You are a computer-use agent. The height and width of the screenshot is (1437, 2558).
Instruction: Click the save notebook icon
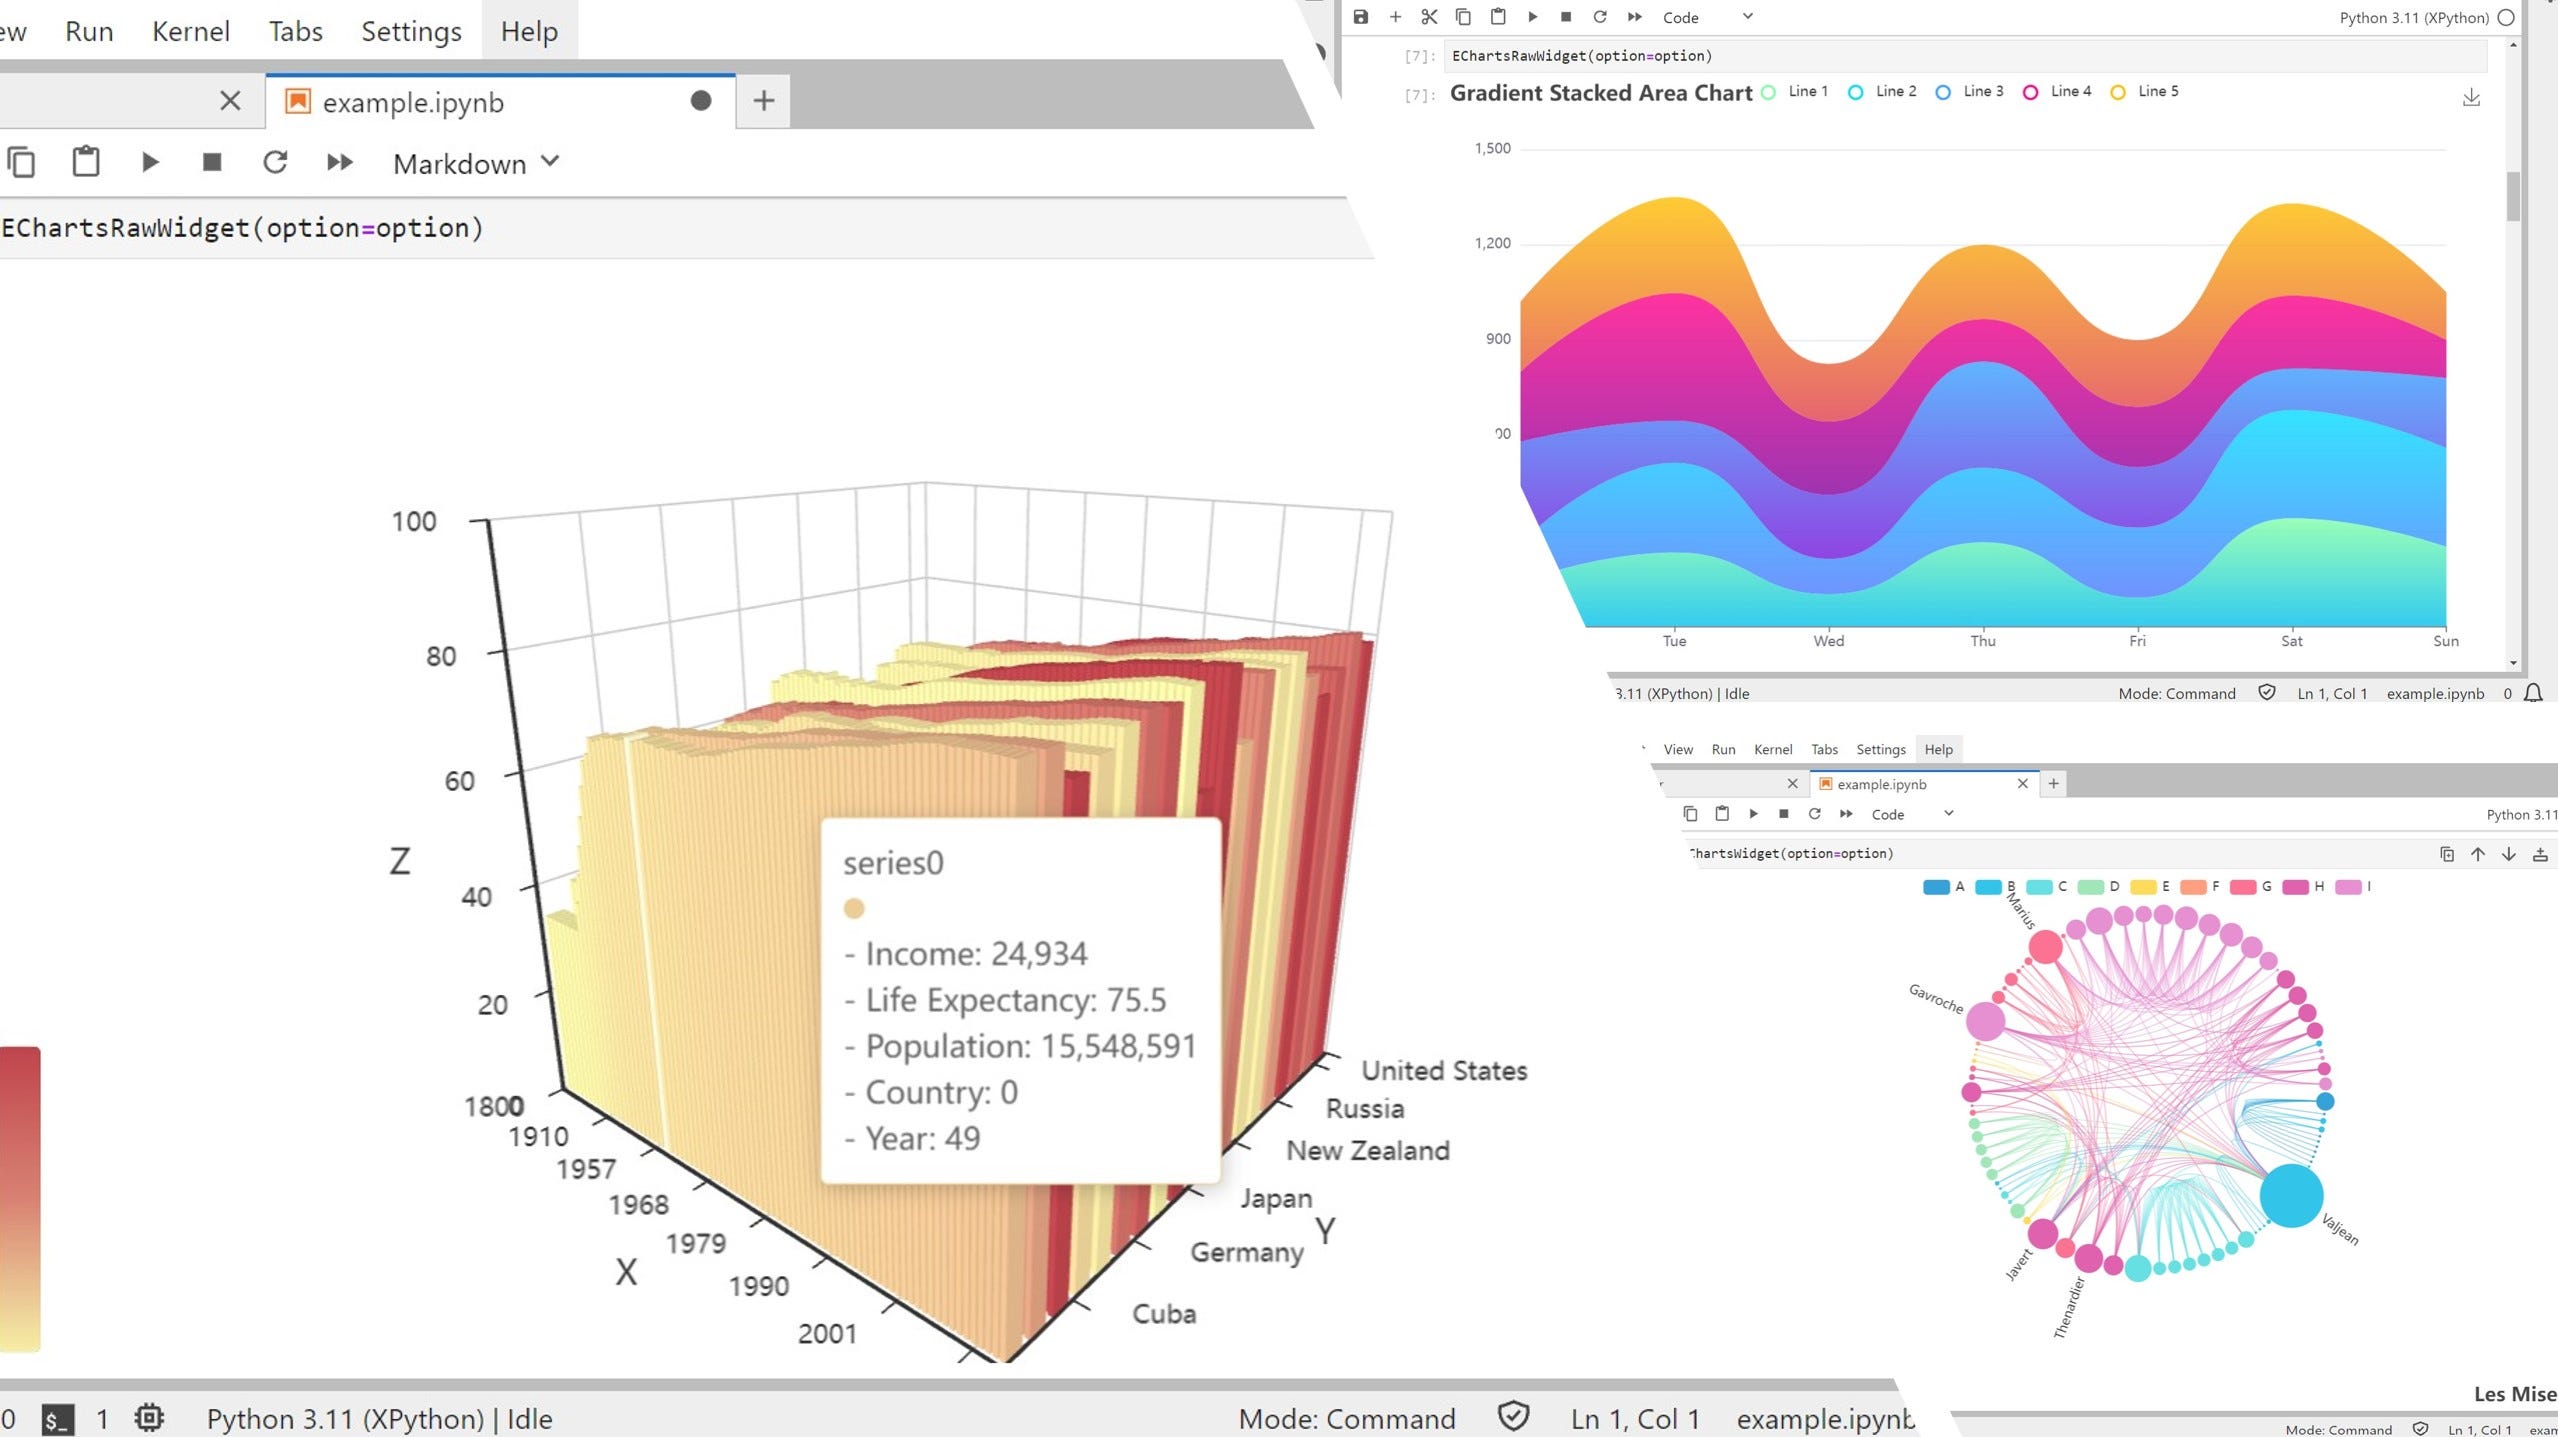click(1360, 17)
